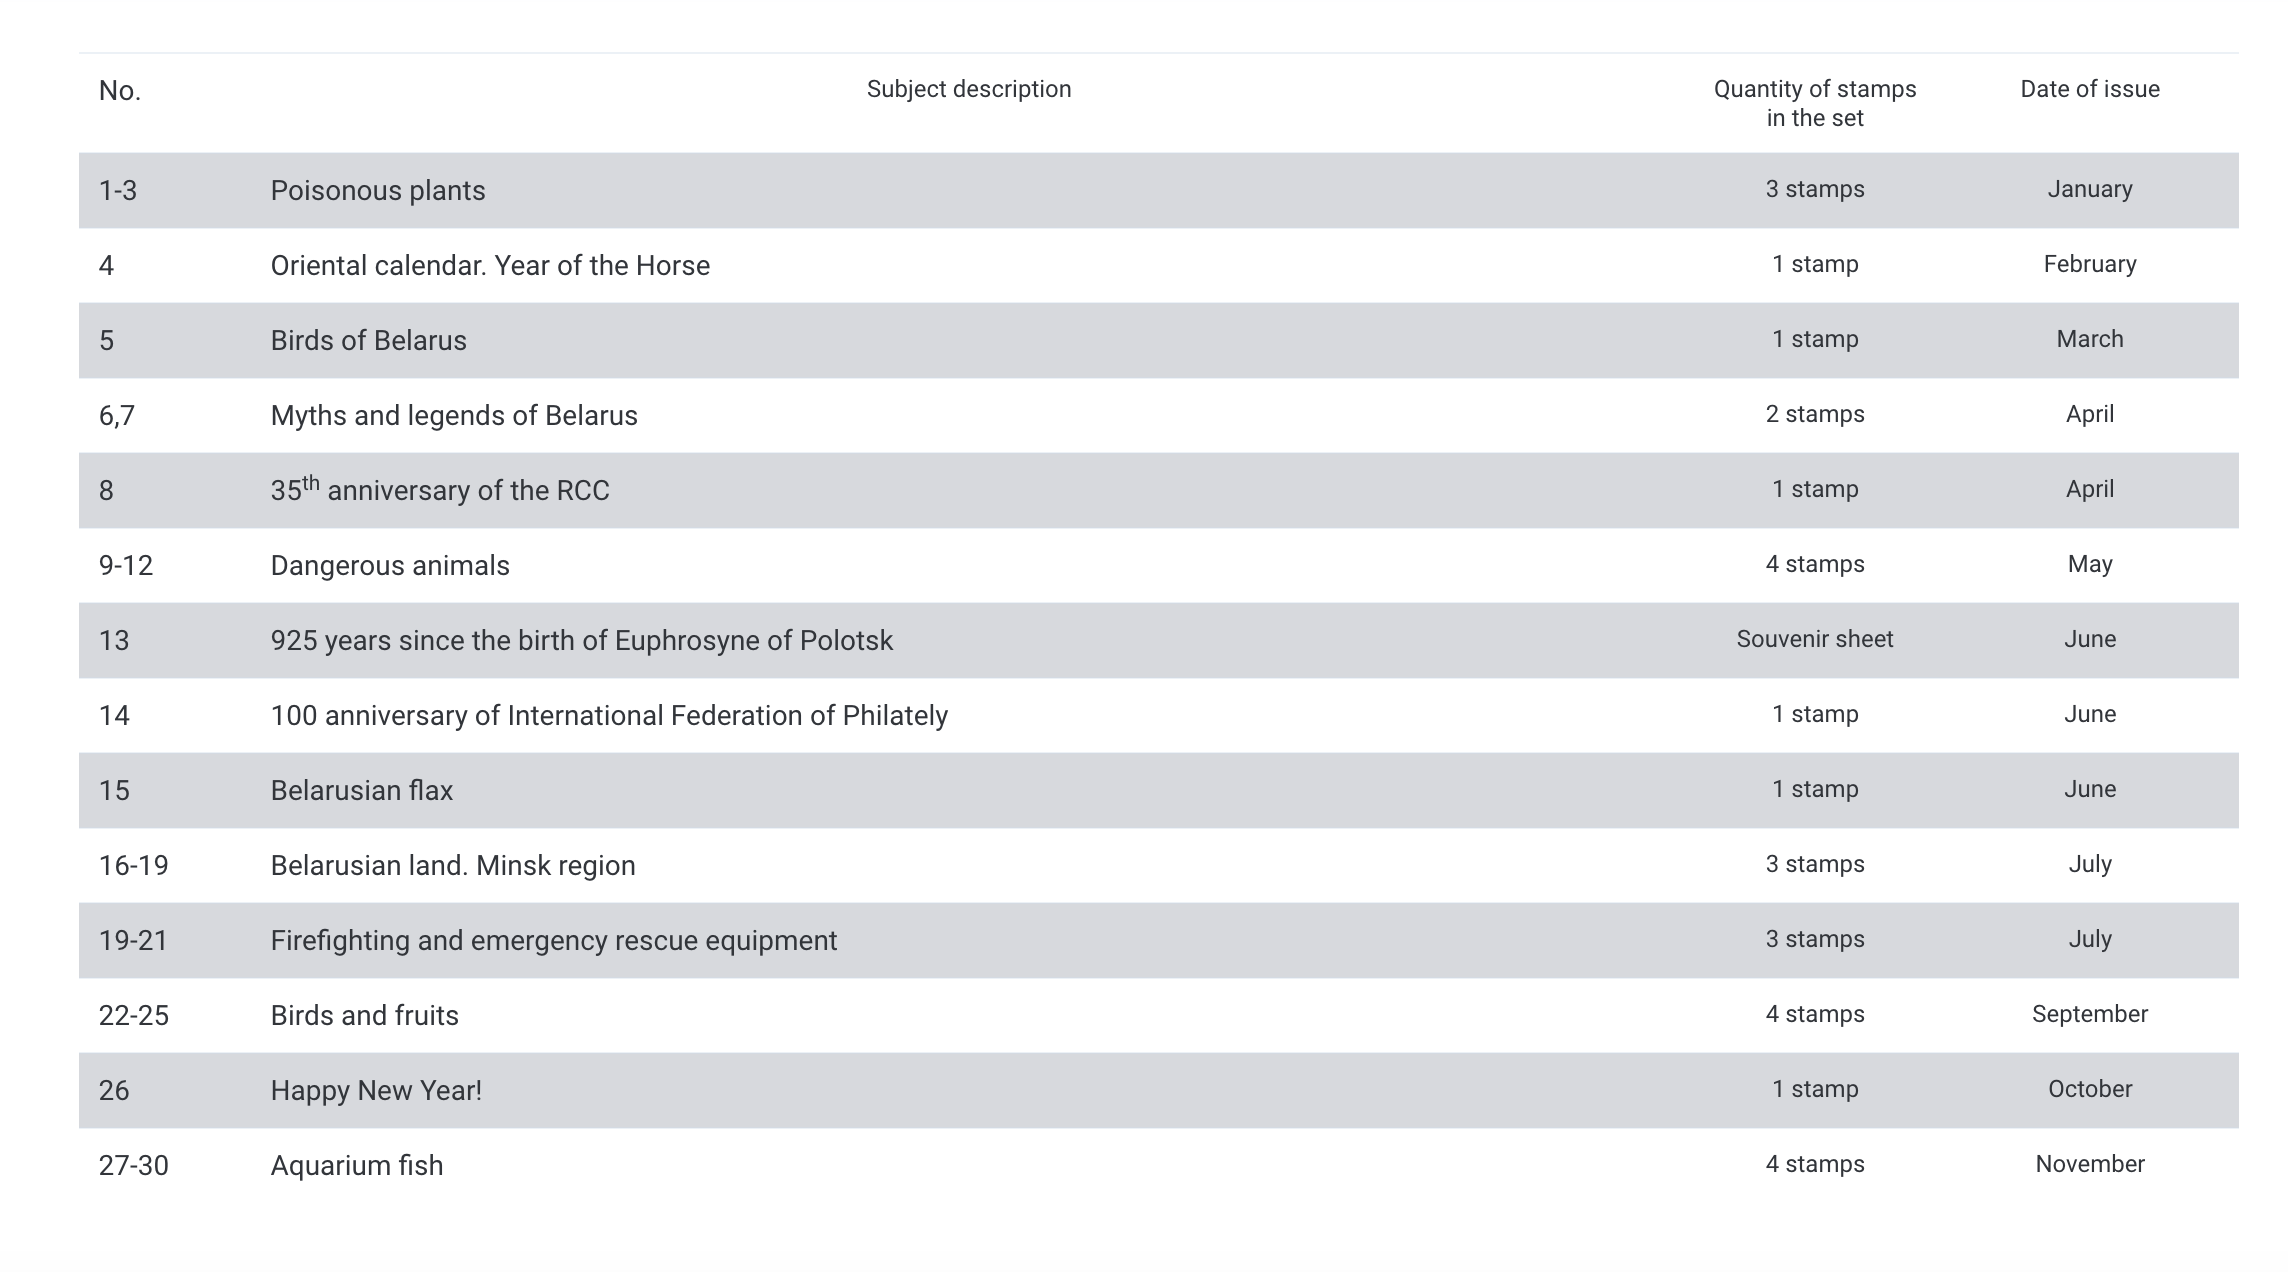Select the 'Birds of Belarus' entry
The width and height of the screenshot is (2288, 1272).
click(x=368, y=340)
